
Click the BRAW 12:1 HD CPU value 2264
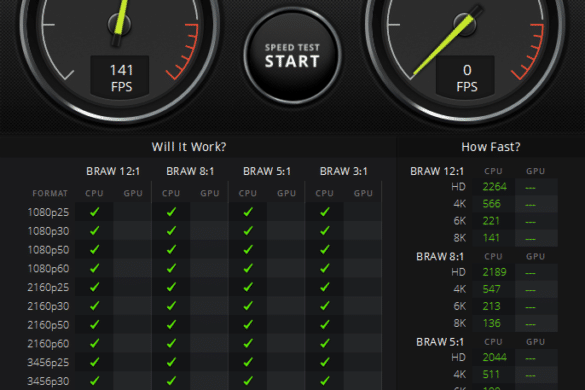[494, 187]
